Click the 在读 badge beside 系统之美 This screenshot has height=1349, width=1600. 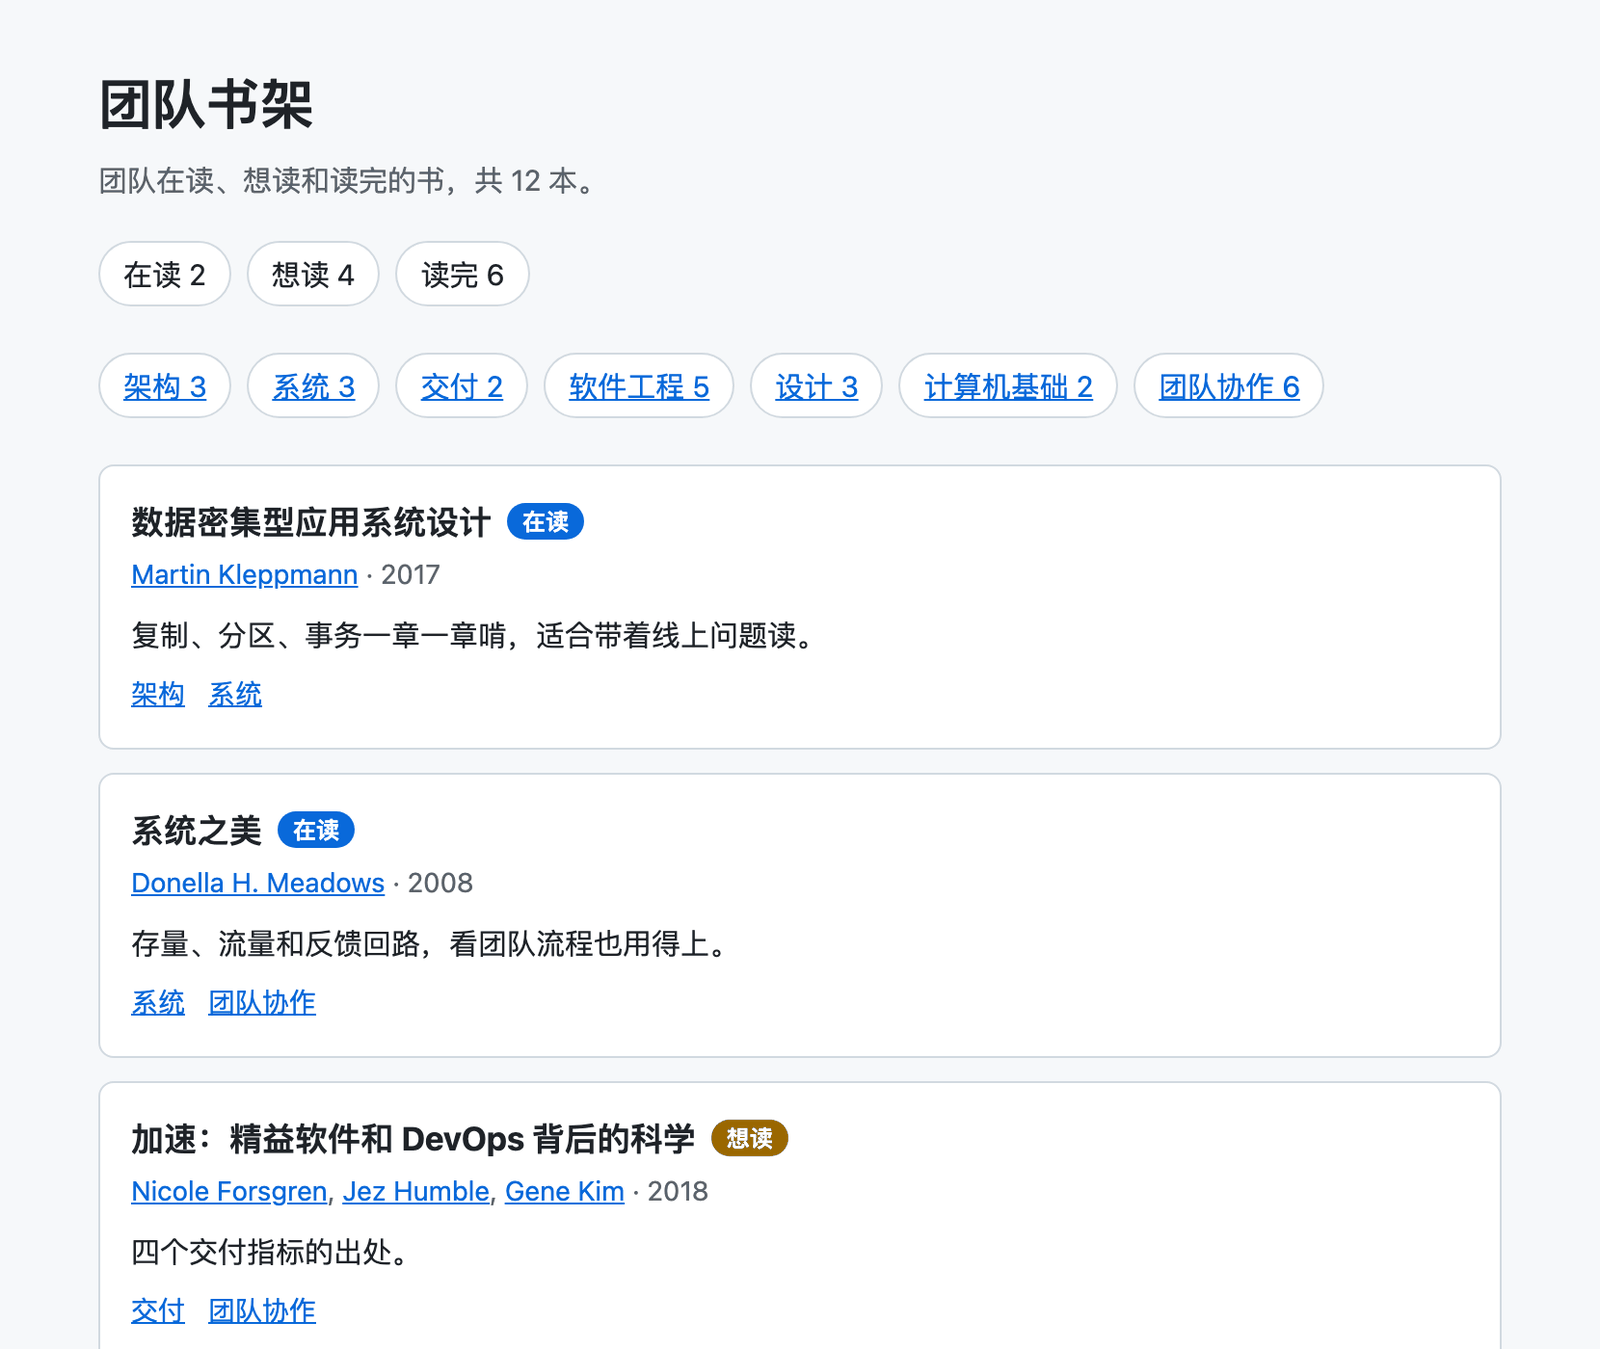pos(316,830)
